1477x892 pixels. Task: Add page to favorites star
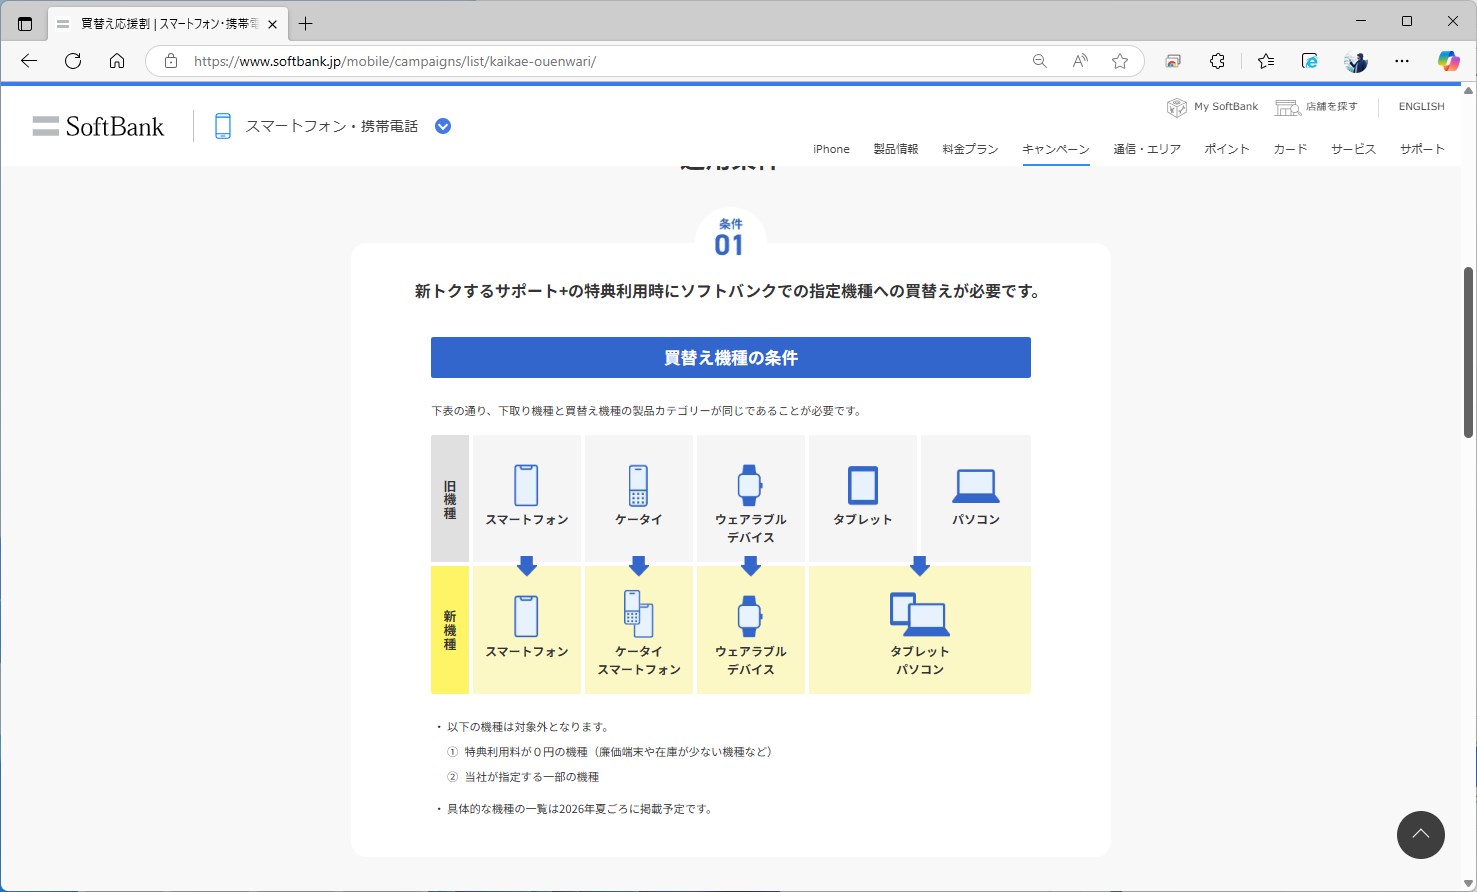[x=1120, y=61]
